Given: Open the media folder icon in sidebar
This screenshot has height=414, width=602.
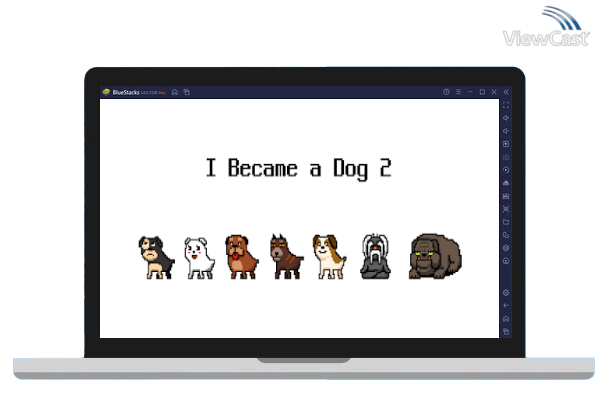Looking at the screenshot, I should tap(506, 222).
